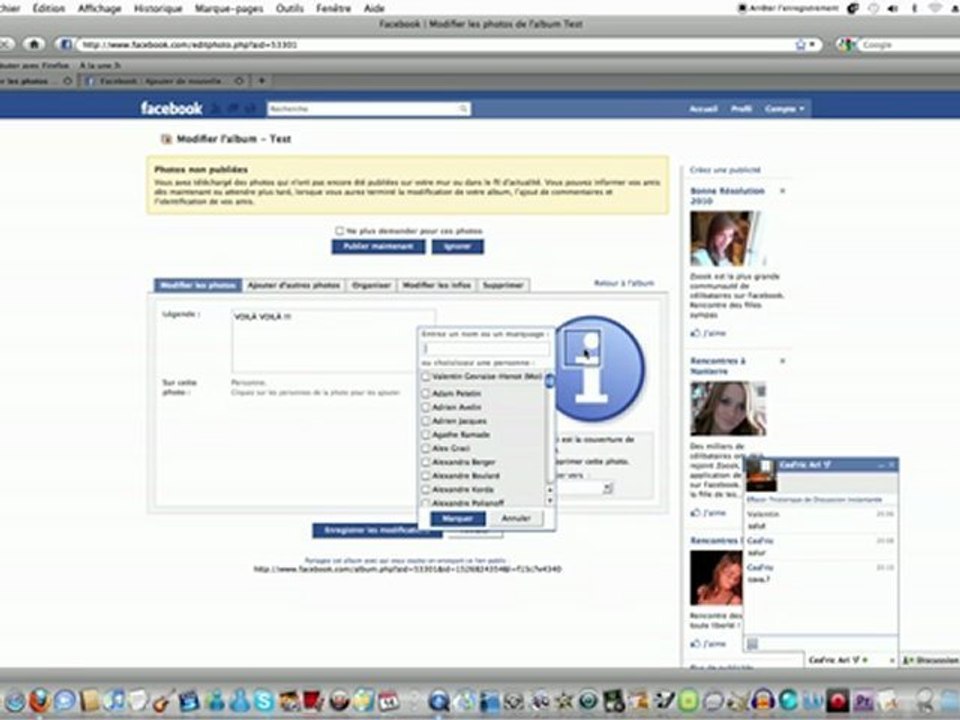
Task: Click the Facebook logo in header
Action: (171, 108)
